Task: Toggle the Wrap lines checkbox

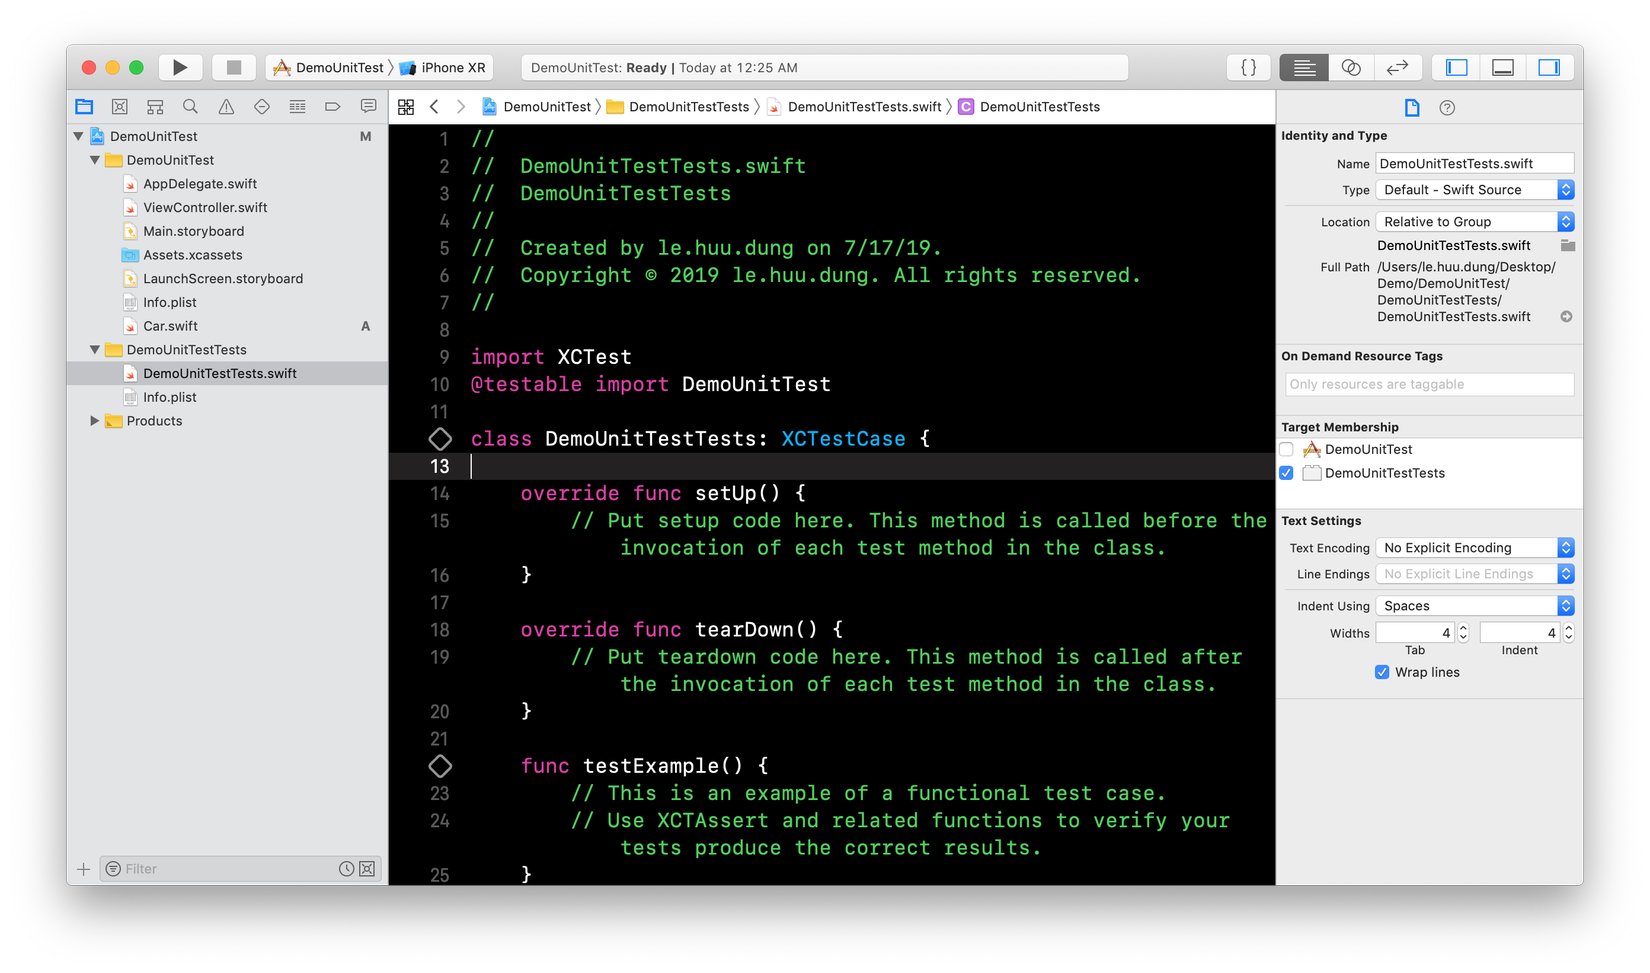Action: pyautogui.click(x=1382, y=672)
